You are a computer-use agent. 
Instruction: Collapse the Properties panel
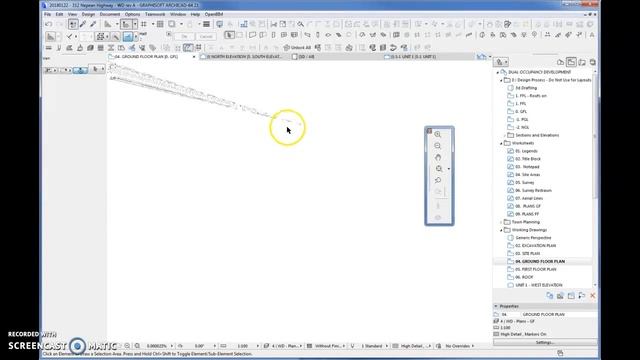tap(496, 306)
